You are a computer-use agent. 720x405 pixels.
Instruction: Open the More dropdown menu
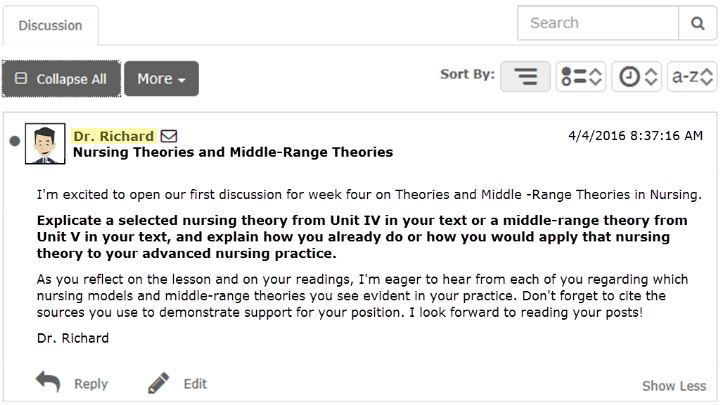(x=161, y=79)
